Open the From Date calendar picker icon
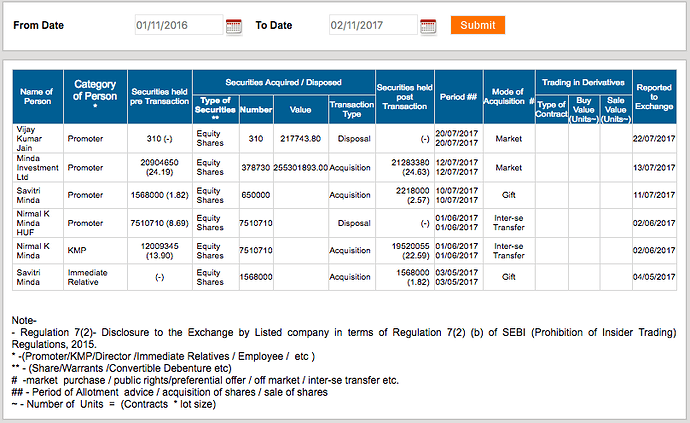Viewport: 690px width, 423px height. point(233,25)
